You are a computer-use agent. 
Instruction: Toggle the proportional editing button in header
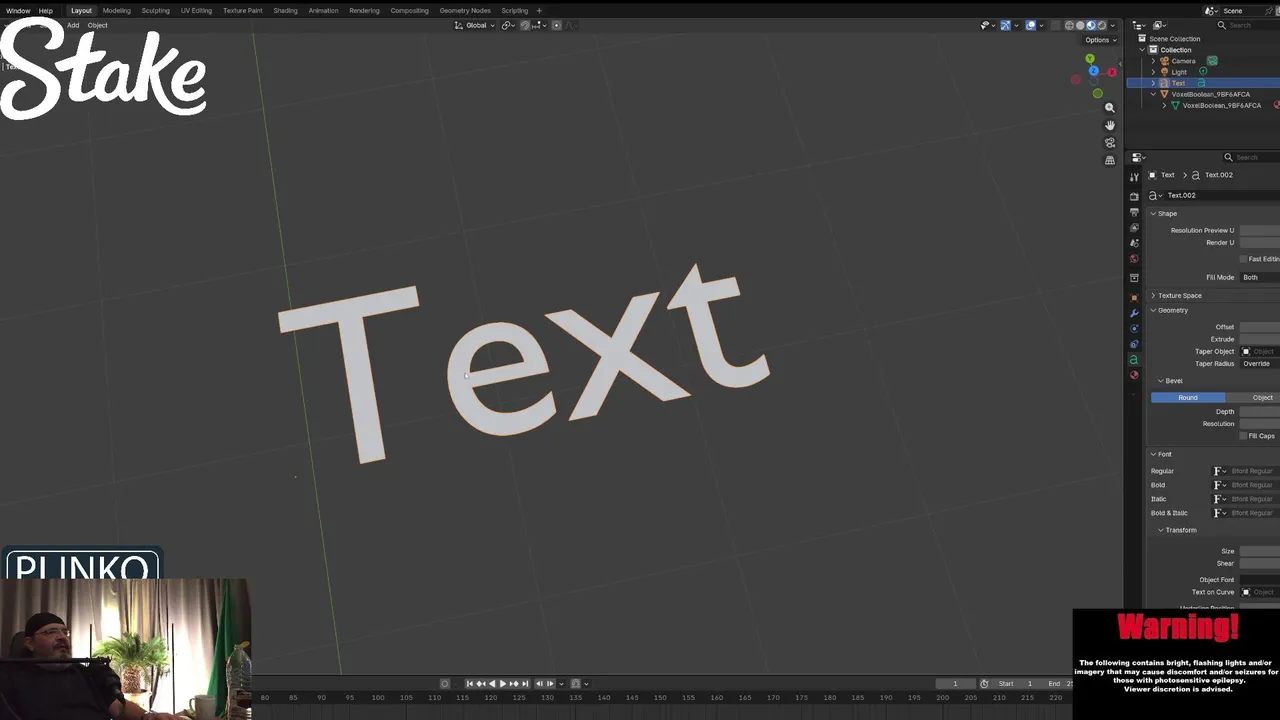pos(557,25)
